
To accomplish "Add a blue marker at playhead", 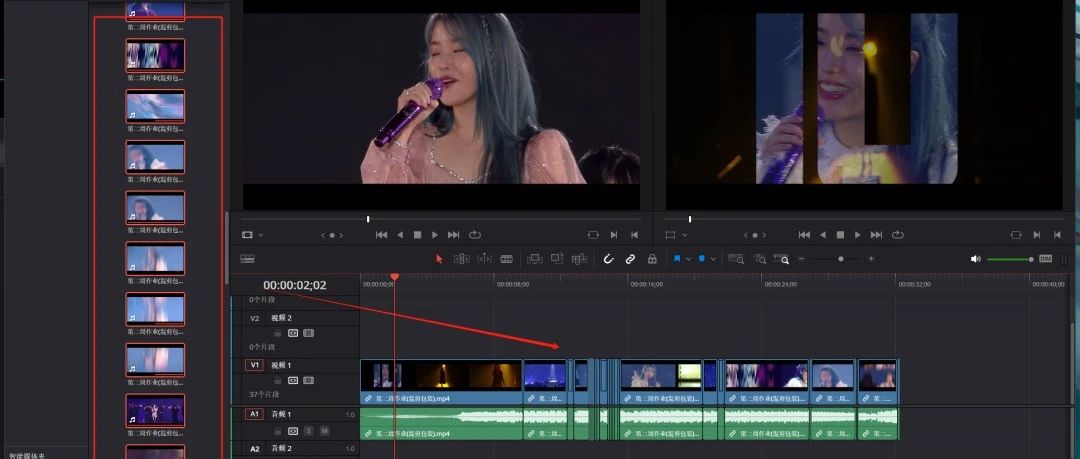I will (702, 259).
